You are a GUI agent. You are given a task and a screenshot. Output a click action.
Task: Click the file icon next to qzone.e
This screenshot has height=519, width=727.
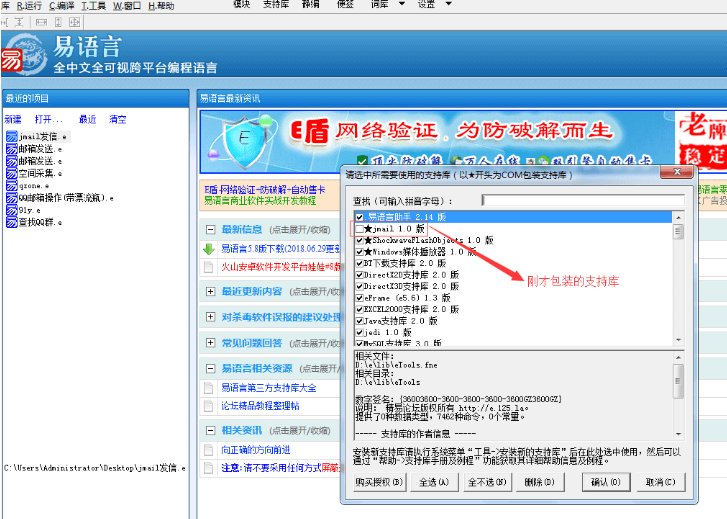coord(12,186)
